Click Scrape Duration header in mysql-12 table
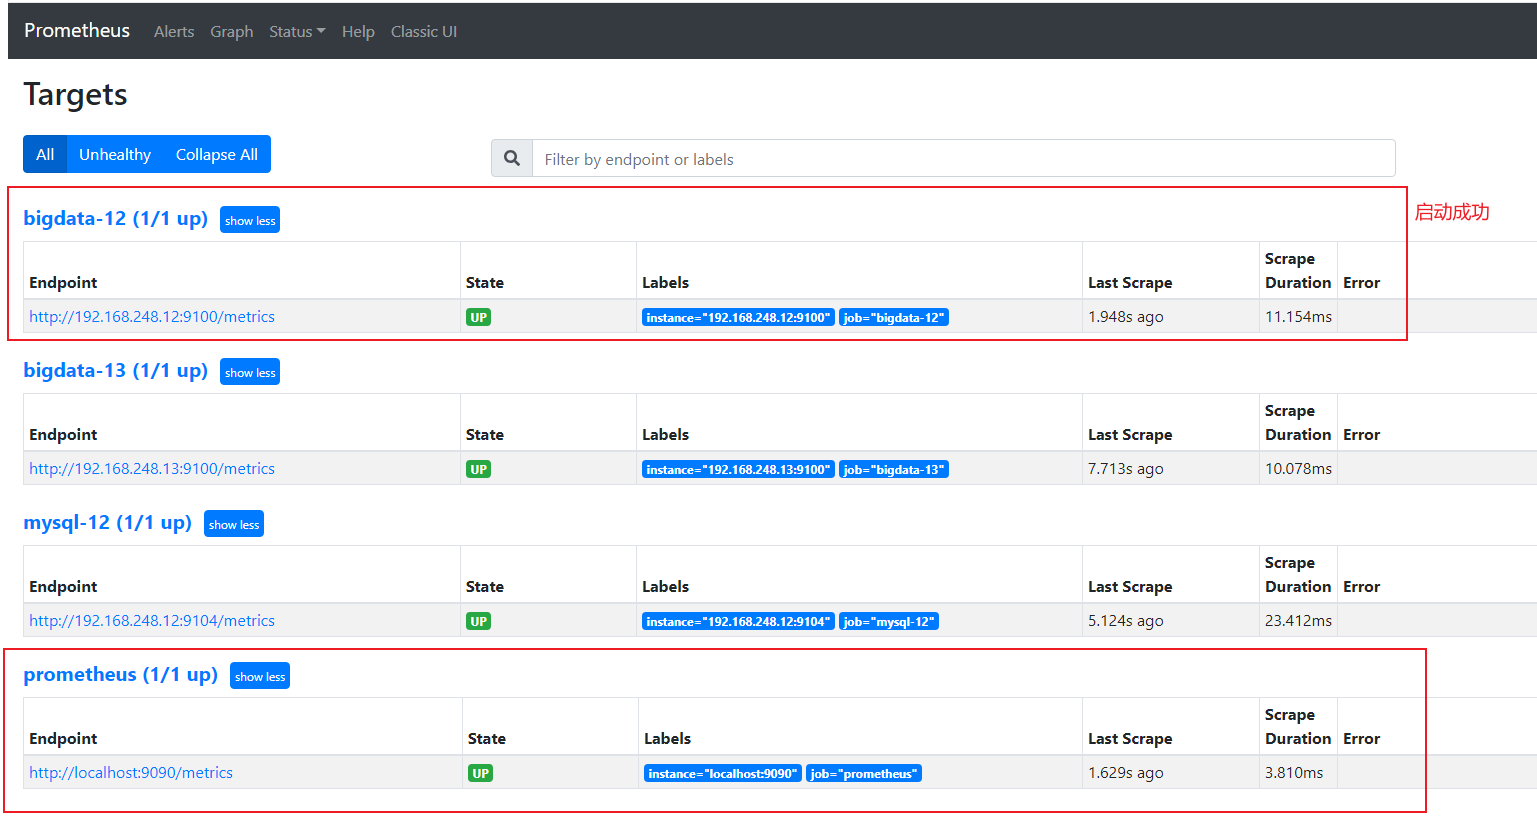 (1298, 574)
